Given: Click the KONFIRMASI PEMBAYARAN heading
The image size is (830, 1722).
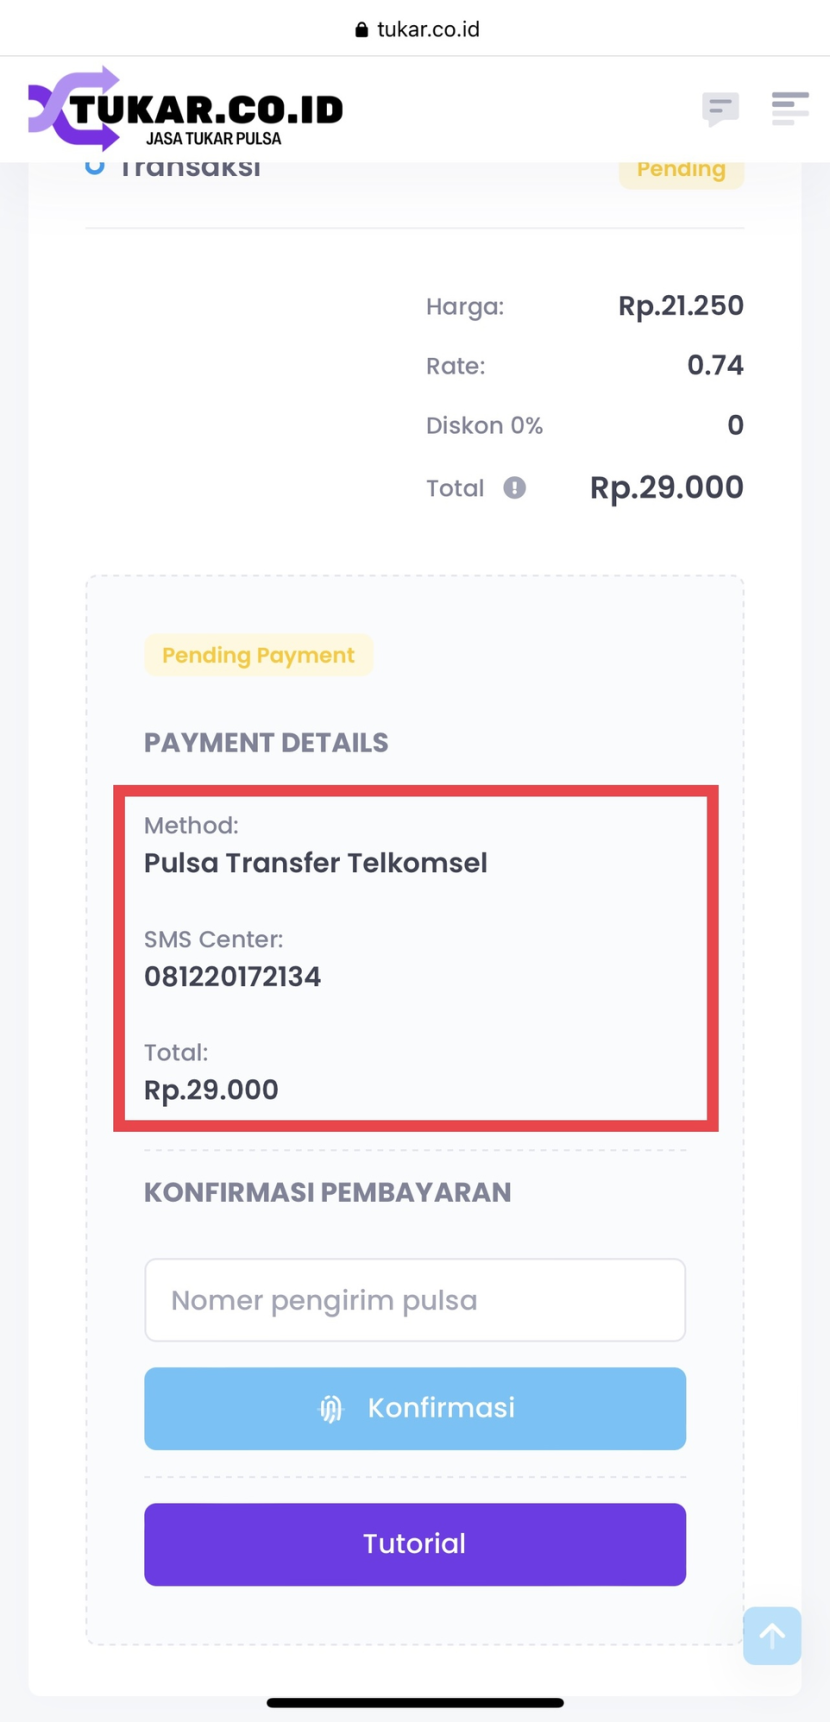Looking at the screenshot, I should (x=327, y=1192).
